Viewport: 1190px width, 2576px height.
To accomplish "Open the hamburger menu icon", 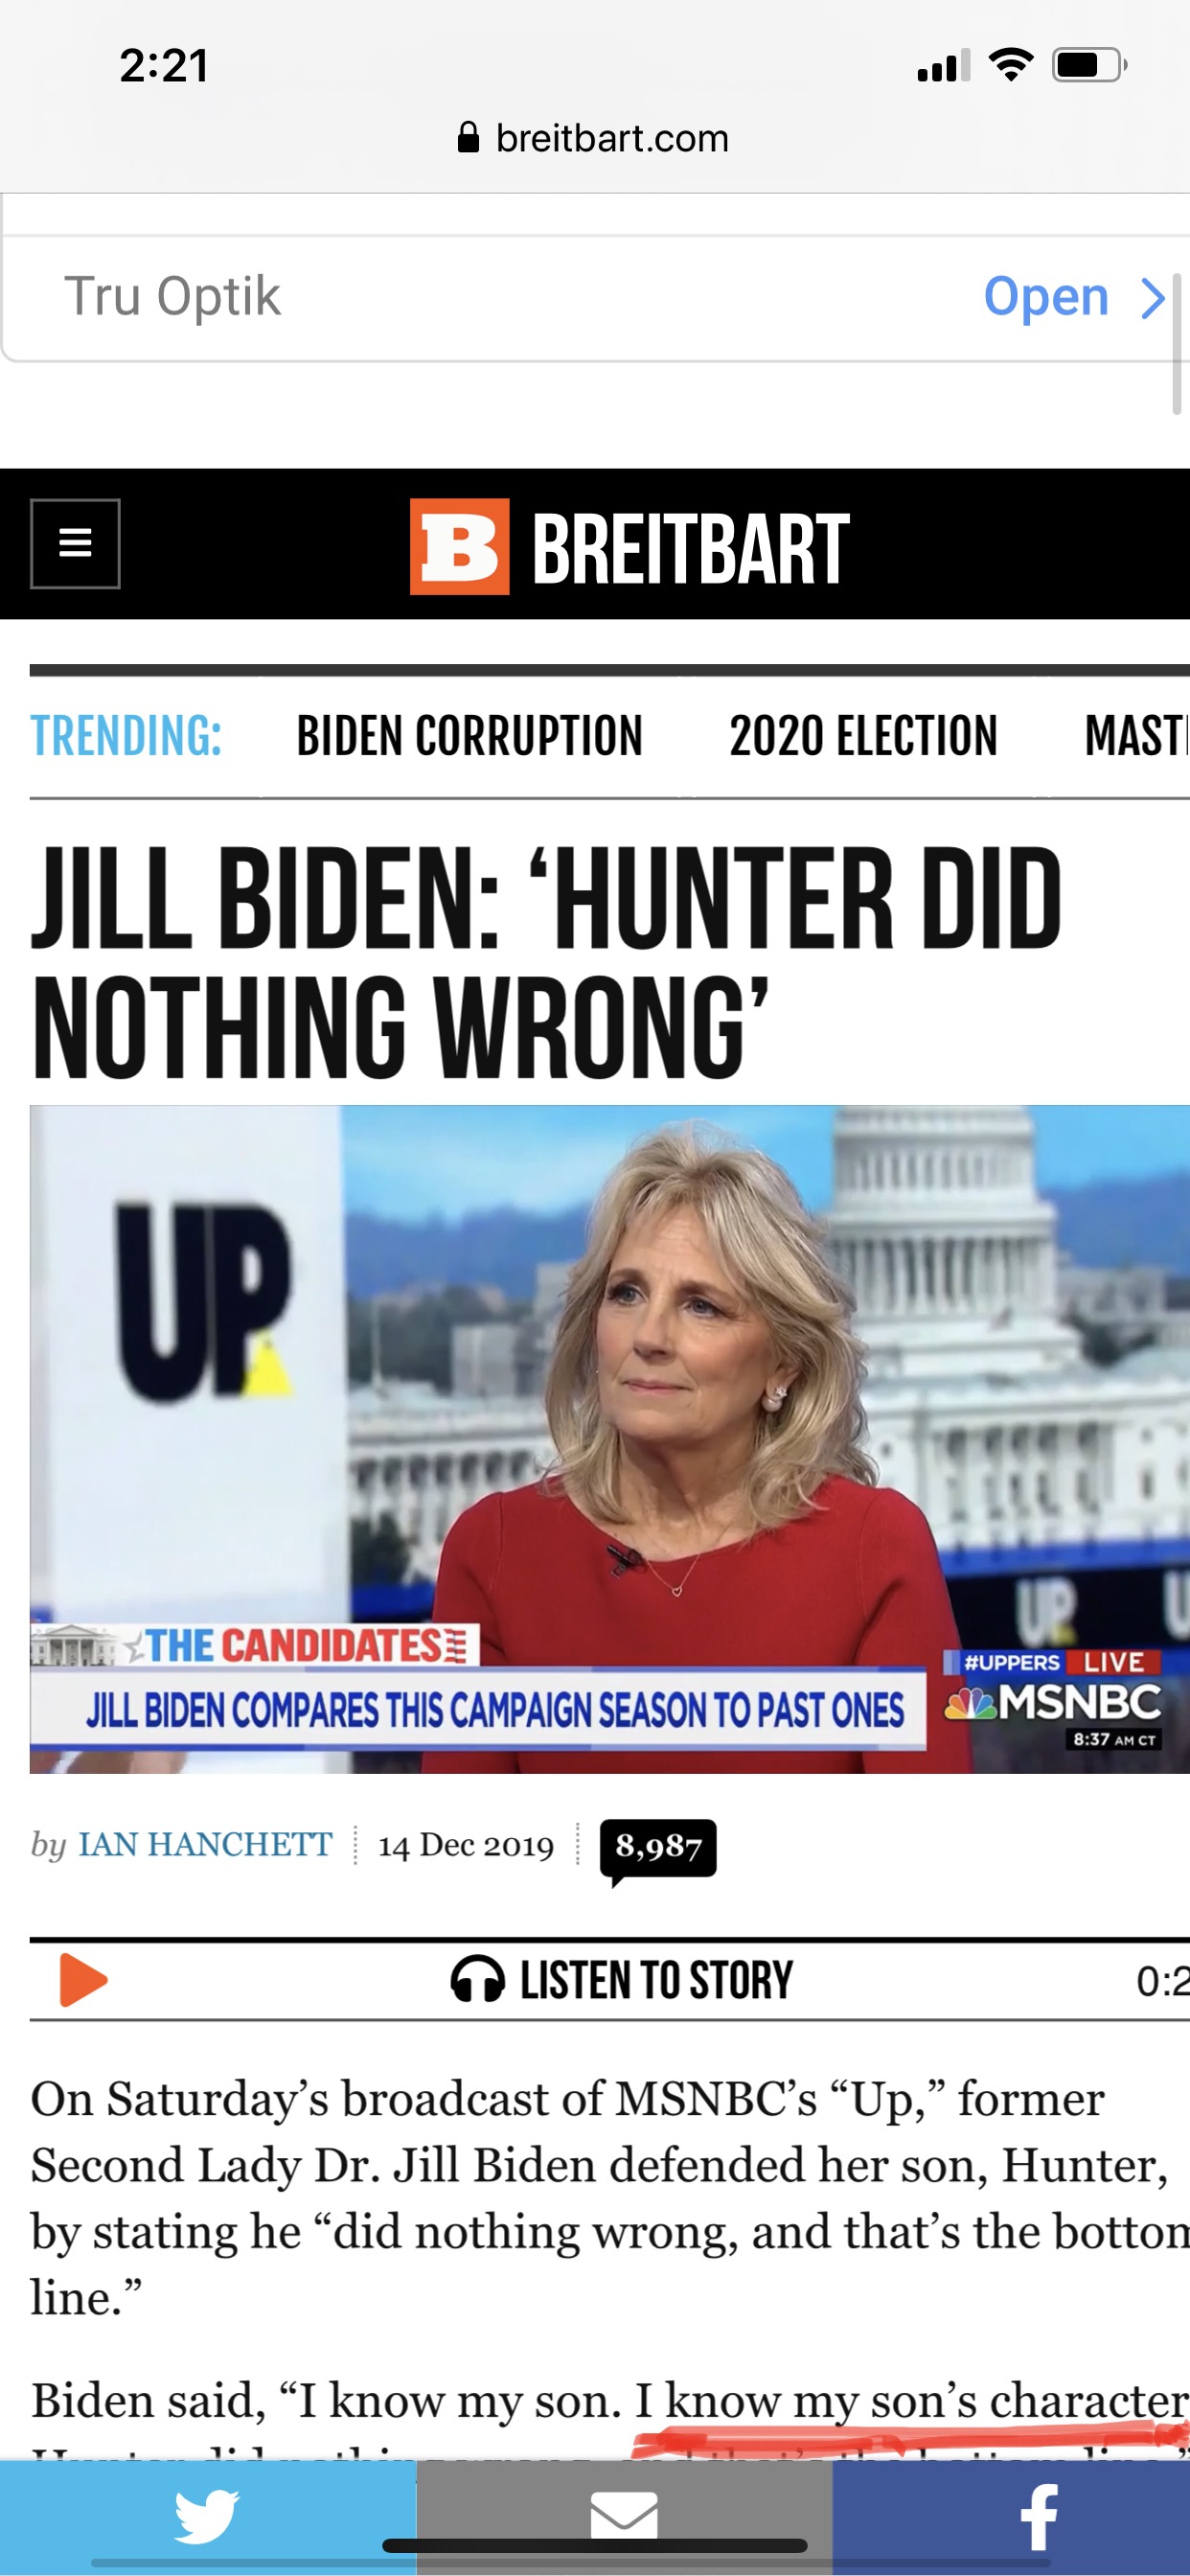I will pos(75,544).
